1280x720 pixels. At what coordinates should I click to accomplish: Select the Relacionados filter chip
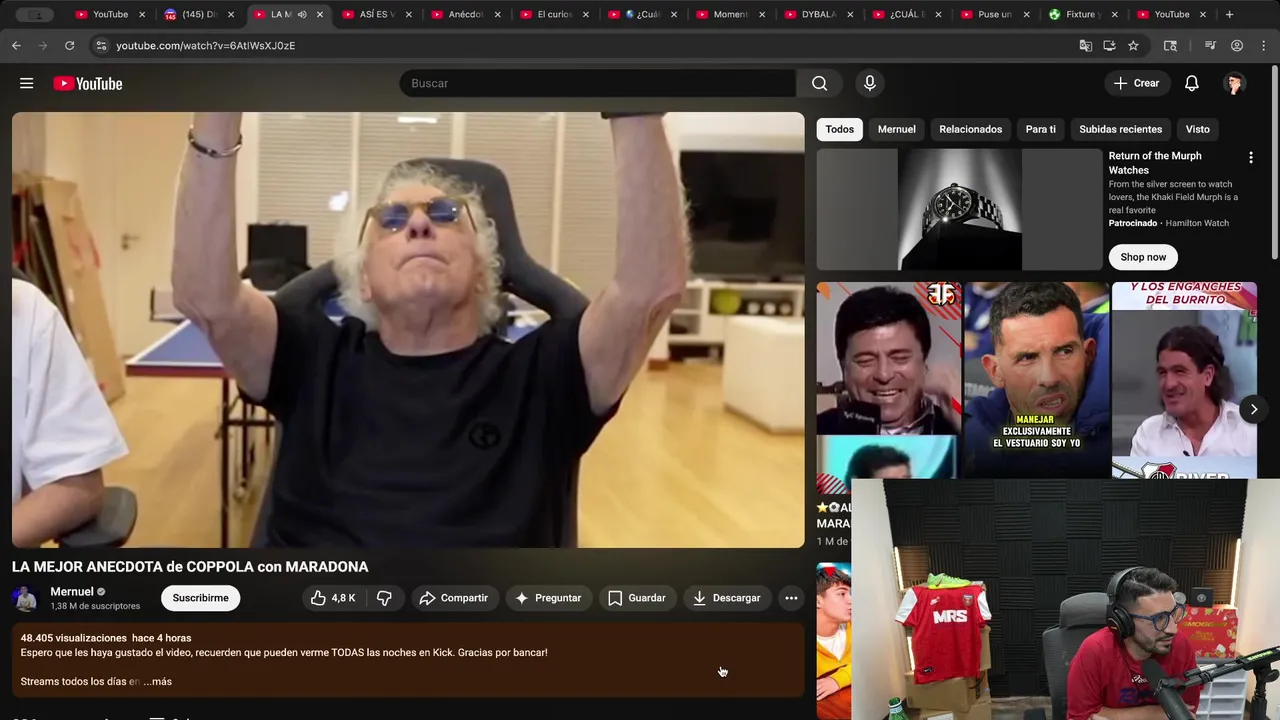point(970,129)
